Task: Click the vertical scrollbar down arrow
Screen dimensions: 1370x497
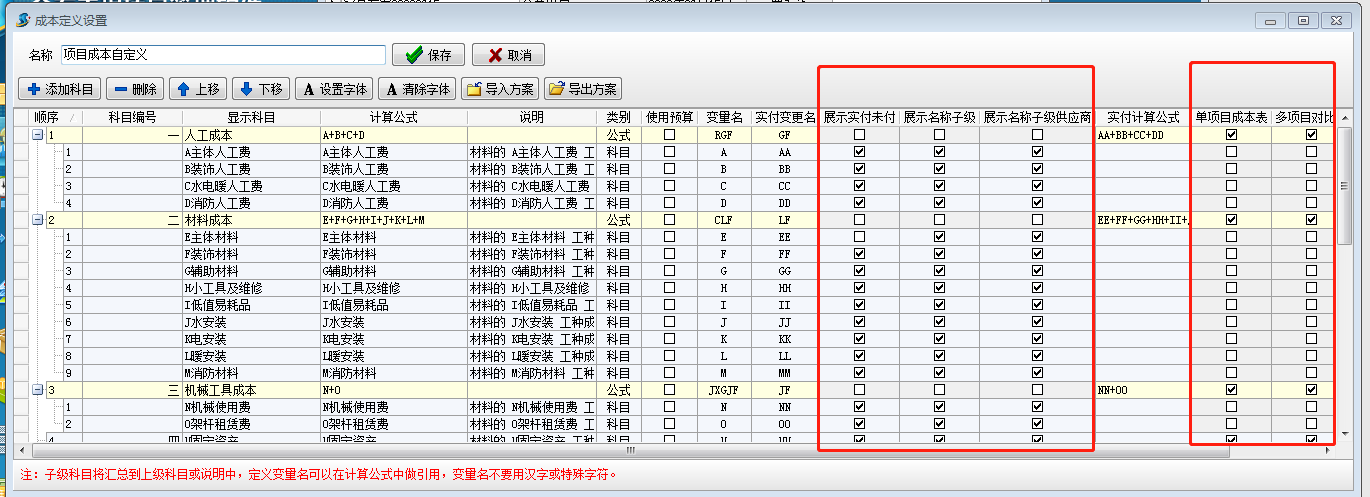Action: coord(1345,433)
